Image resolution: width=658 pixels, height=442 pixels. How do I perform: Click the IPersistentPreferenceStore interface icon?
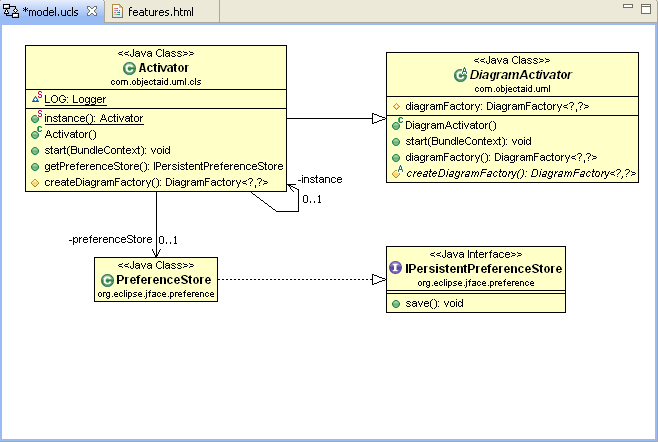(x=398, y=269)
